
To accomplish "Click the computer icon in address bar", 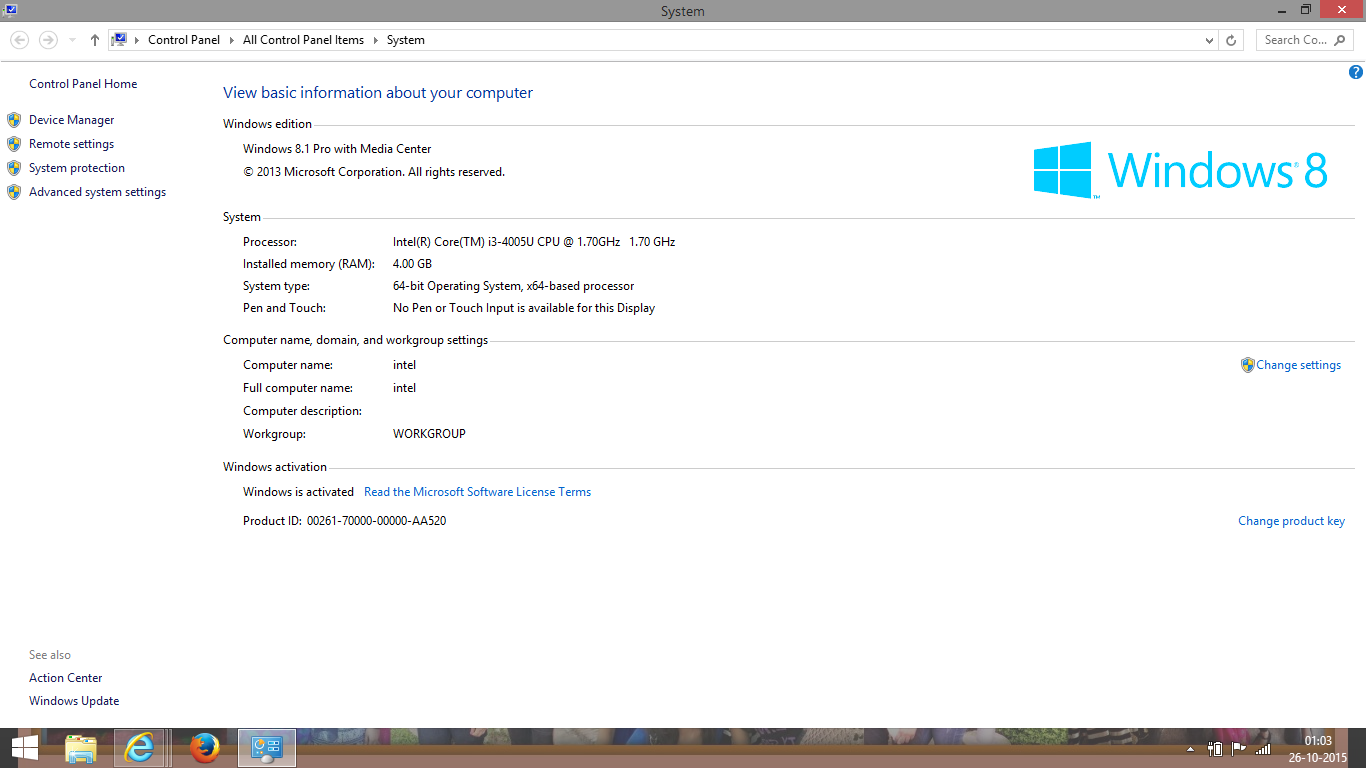I will 119,40.
